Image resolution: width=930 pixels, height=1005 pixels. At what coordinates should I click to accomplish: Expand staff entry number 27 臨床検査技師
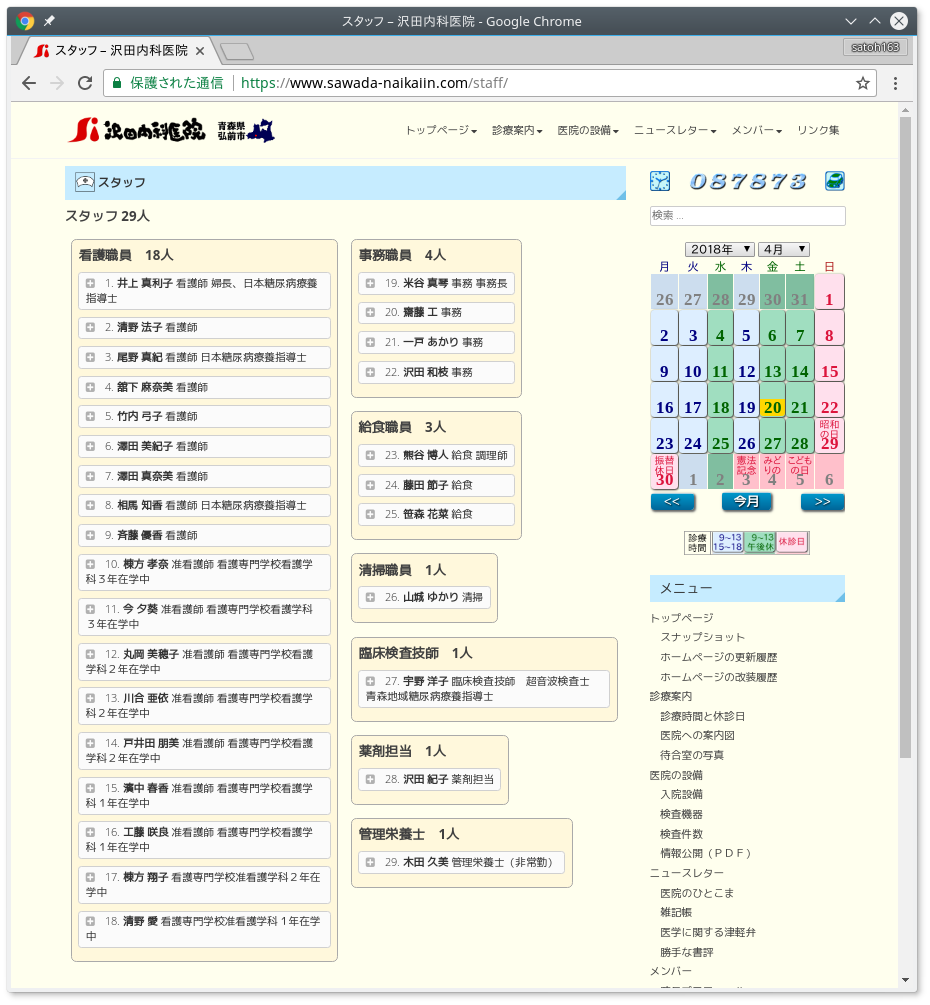point(370,681)
